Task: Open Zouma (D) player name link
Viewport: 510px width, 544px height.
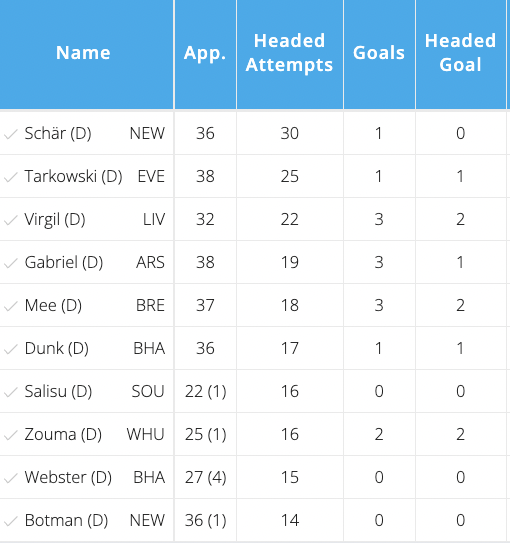Action: (63, 434)
